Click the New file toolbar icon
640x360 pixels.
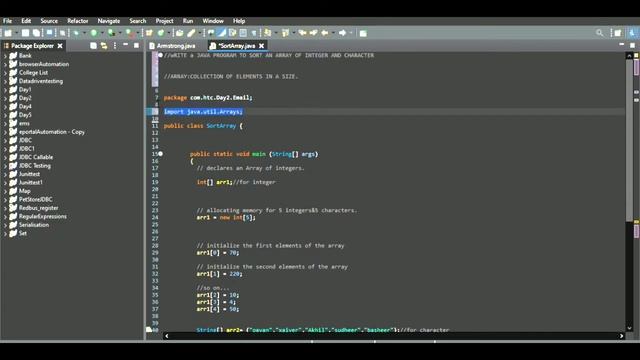coord(8,33)
